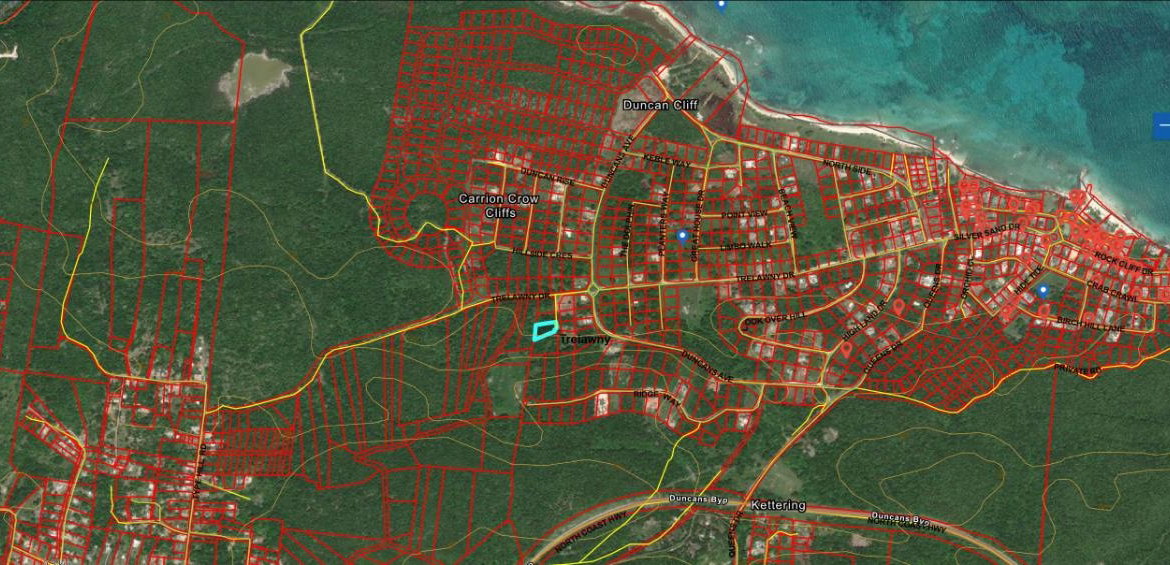Click the NORTH SIDE street label
1170x565 pixels.
pos(847,167)
